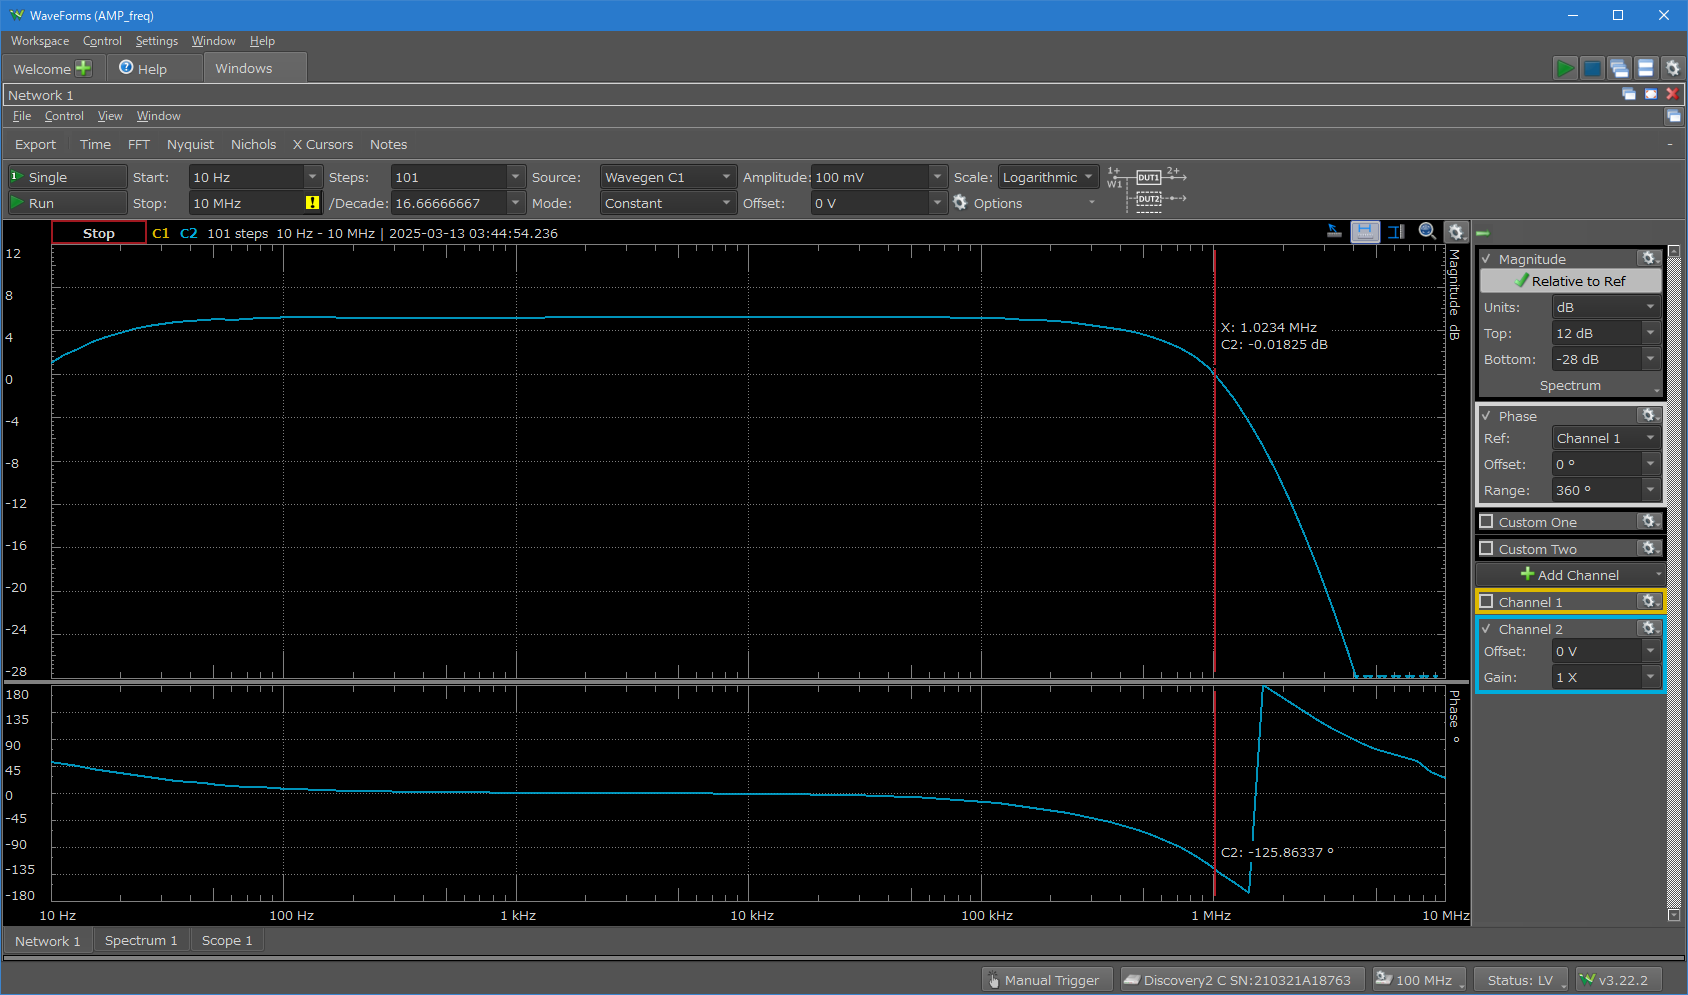Toggle Relative to Ref option

[1570, 281]
